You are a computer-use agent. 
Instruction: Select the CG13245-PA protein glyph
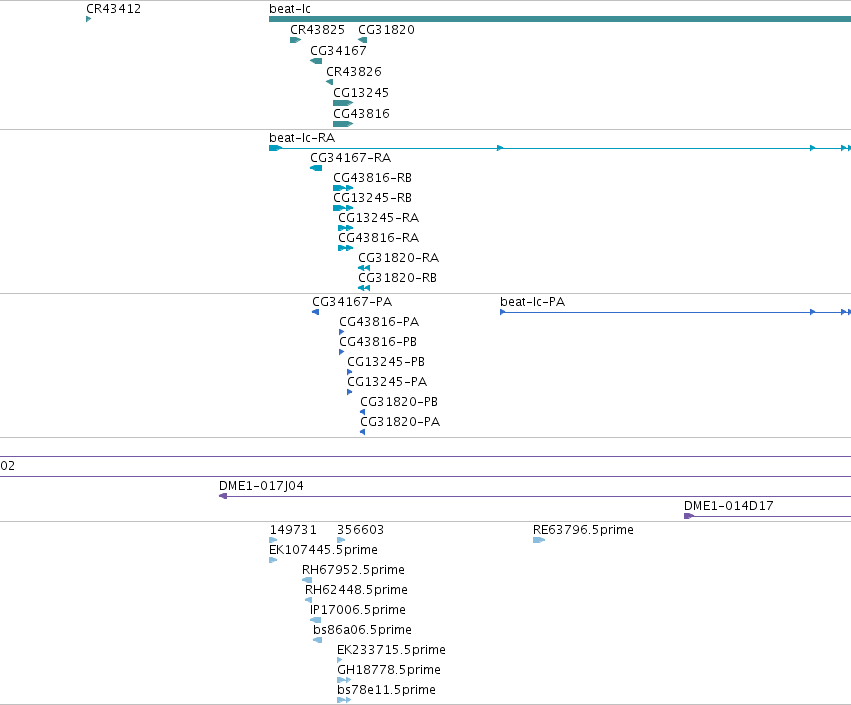point(350,392)
